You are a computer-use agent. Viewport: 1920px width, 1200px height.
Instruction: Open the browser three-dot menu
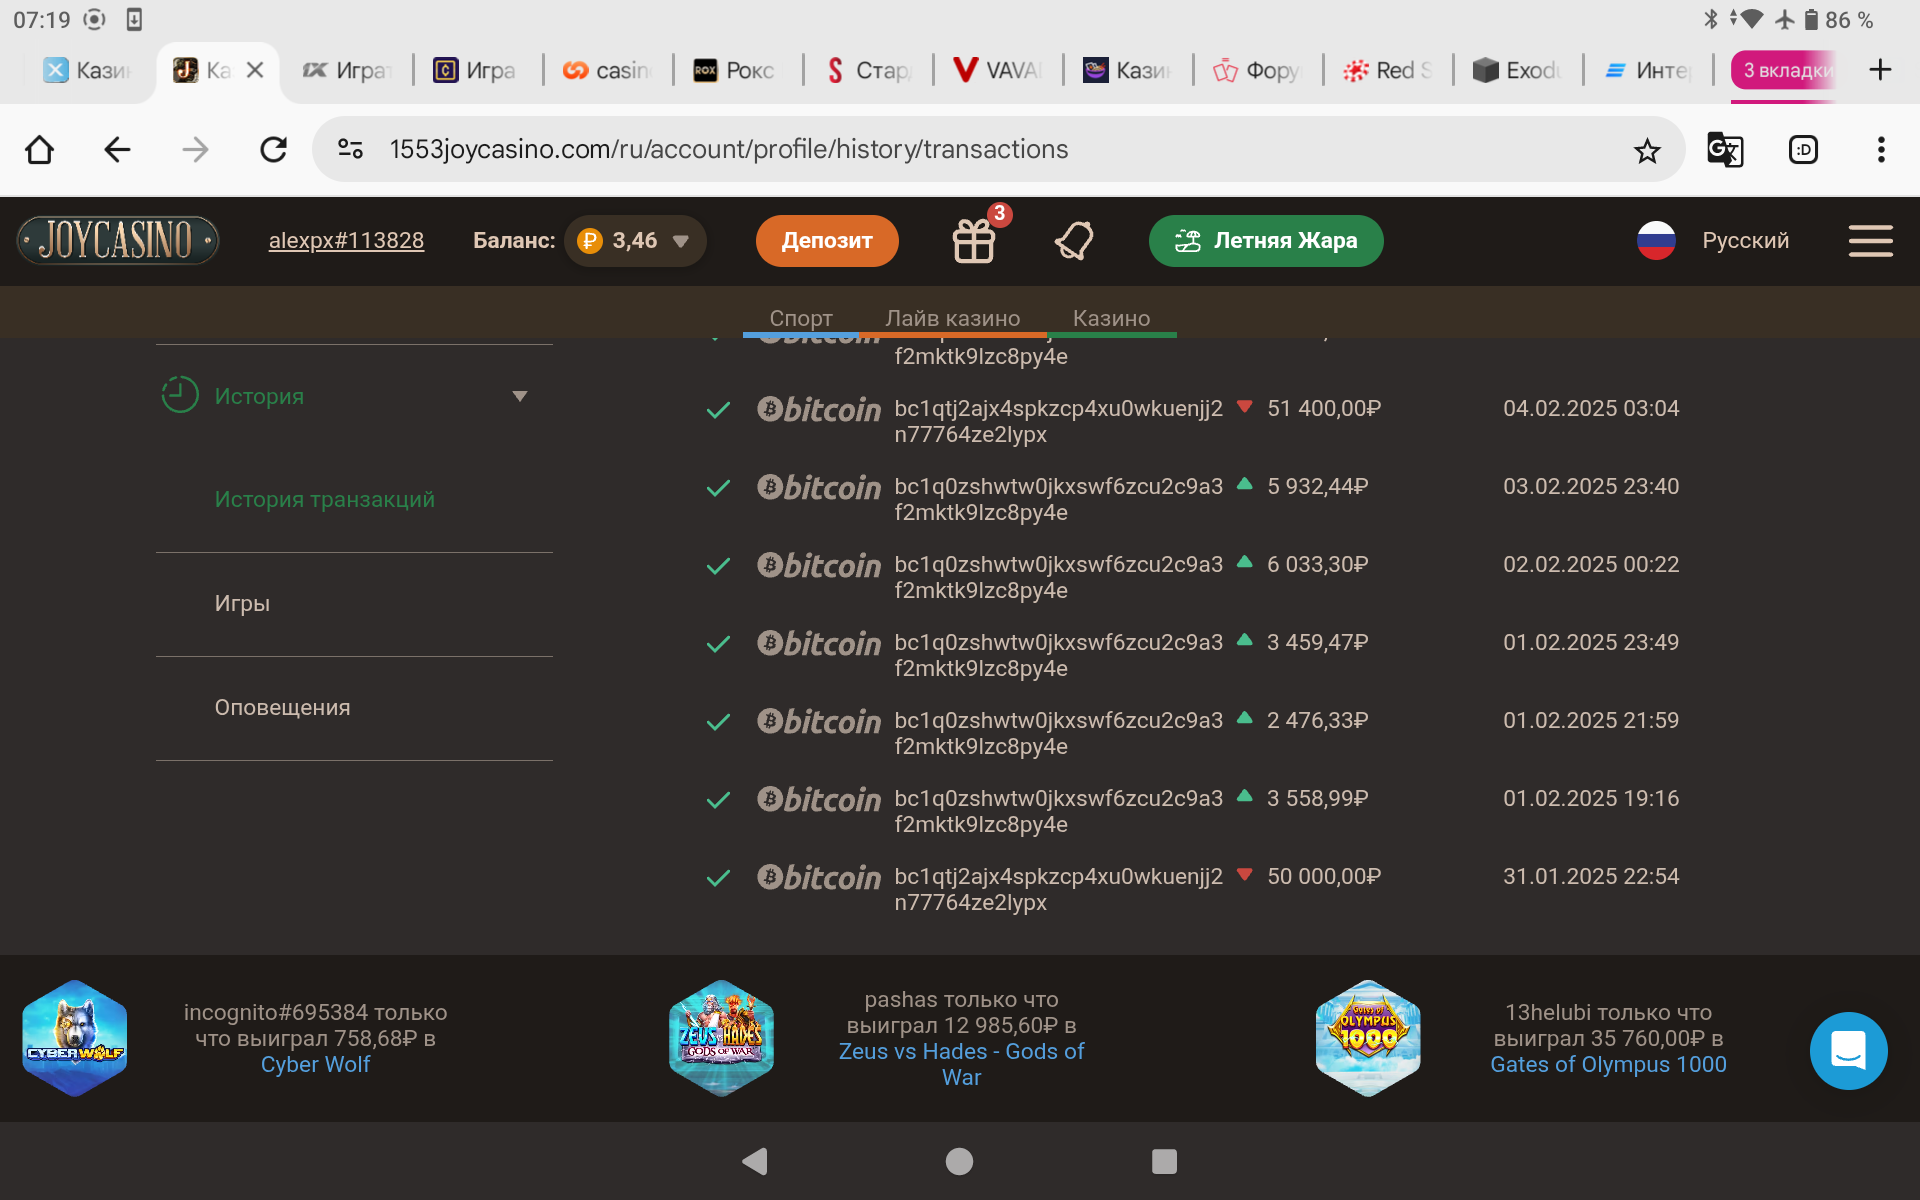1880,150
